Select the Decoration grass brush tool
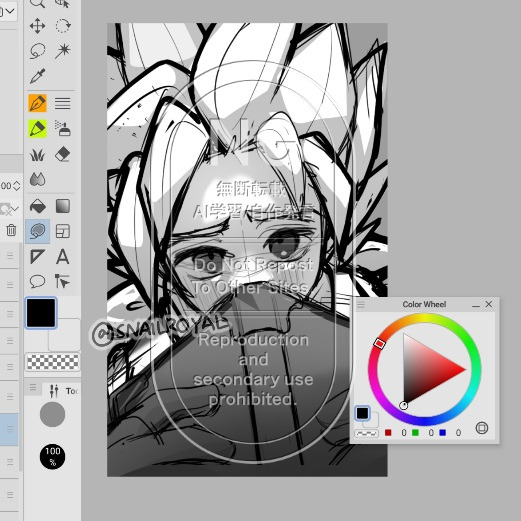 [x=37, y=155]
